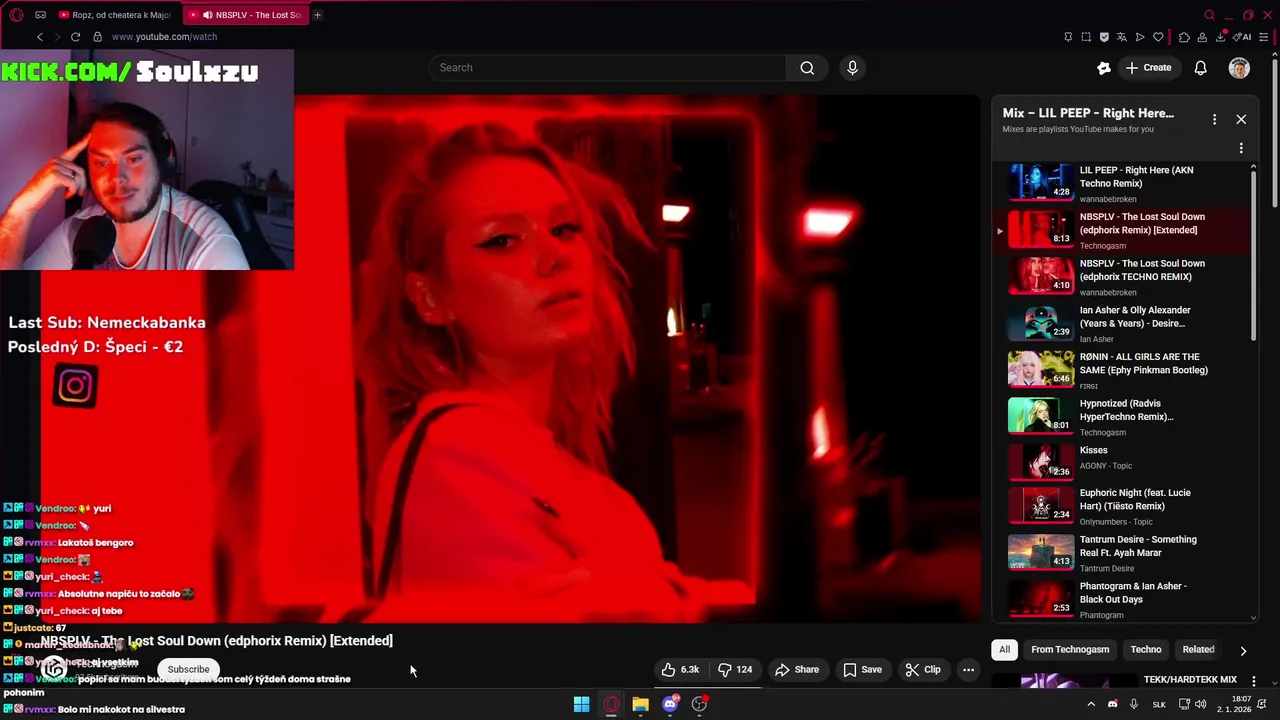Select the 'Ian Asher & Olly Alexander' playlist entry

click(x=1120, y=324)
